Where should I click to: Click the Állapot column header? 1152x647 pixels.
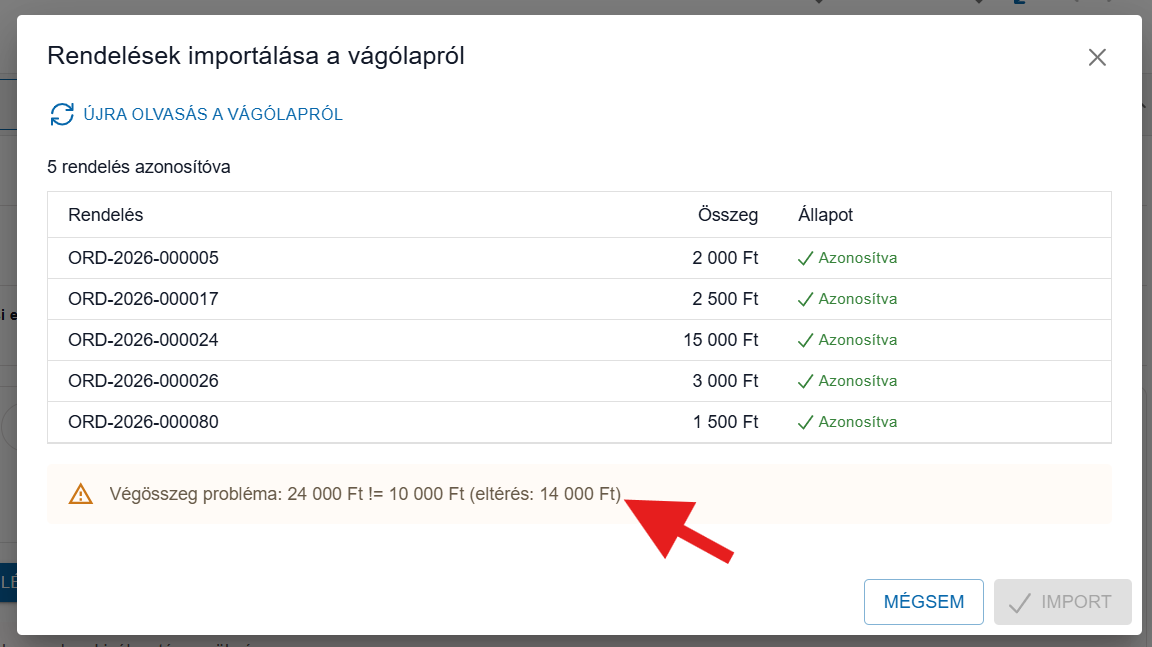point(825,215)
